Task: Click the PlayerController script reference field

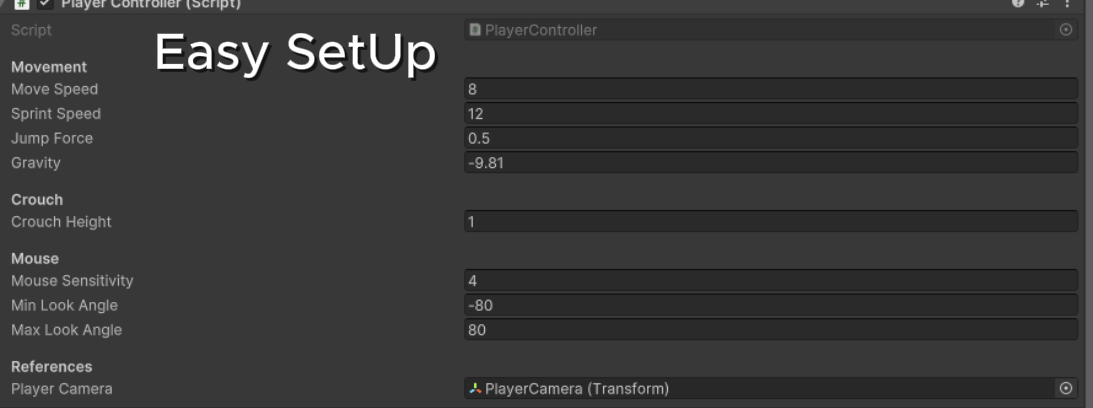Action: click(x=760, y=30)
